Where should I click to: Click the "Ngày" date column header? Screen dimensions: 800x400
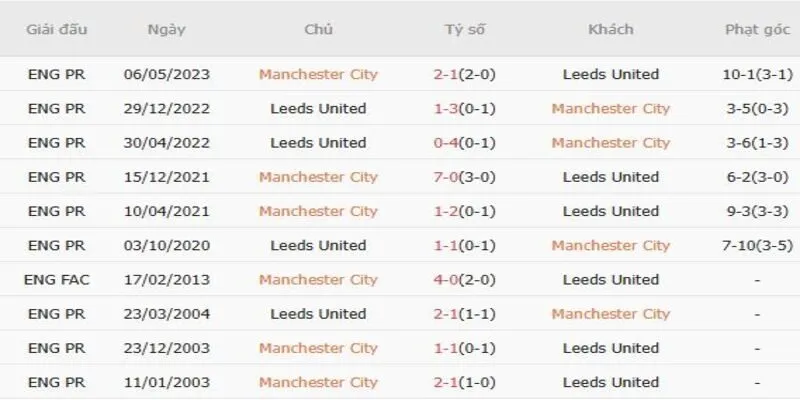coord(165,29)
